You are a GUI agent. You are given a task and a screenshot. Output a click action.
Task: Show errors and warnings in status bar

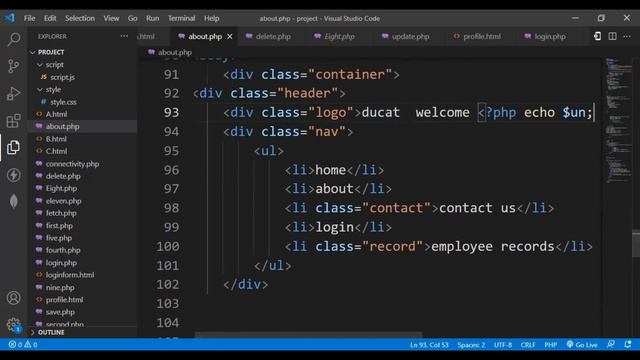(x=23, y=344)
